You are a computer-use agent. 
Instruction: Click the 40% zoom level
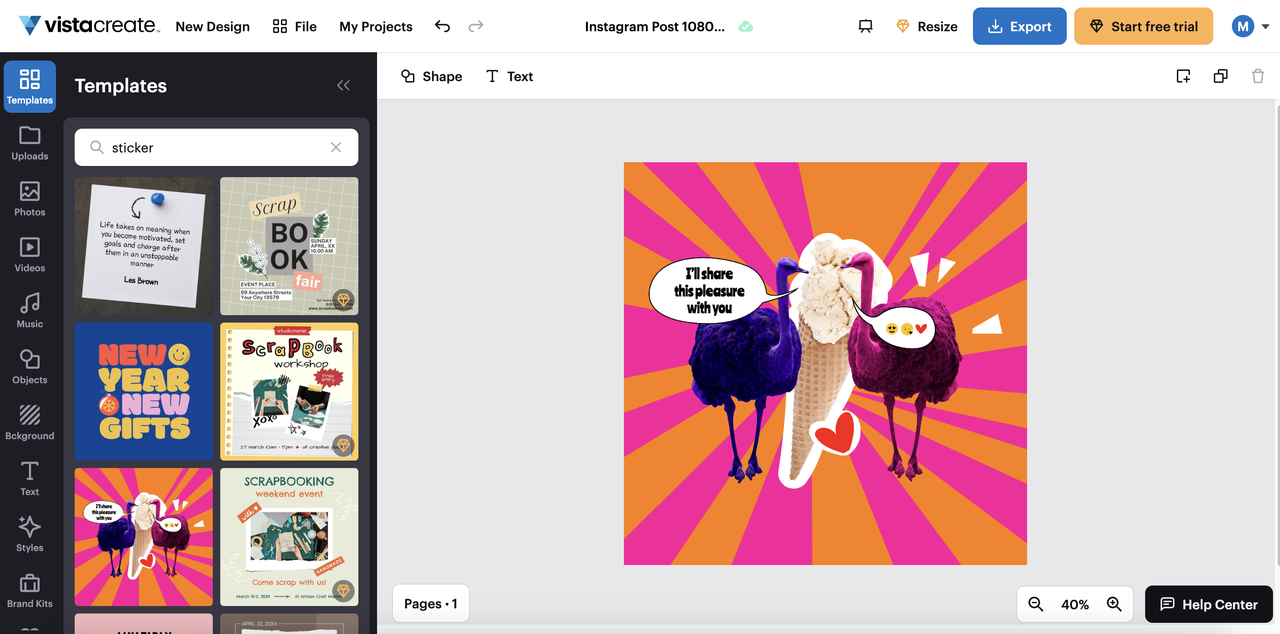click(x=1075, y=604)
